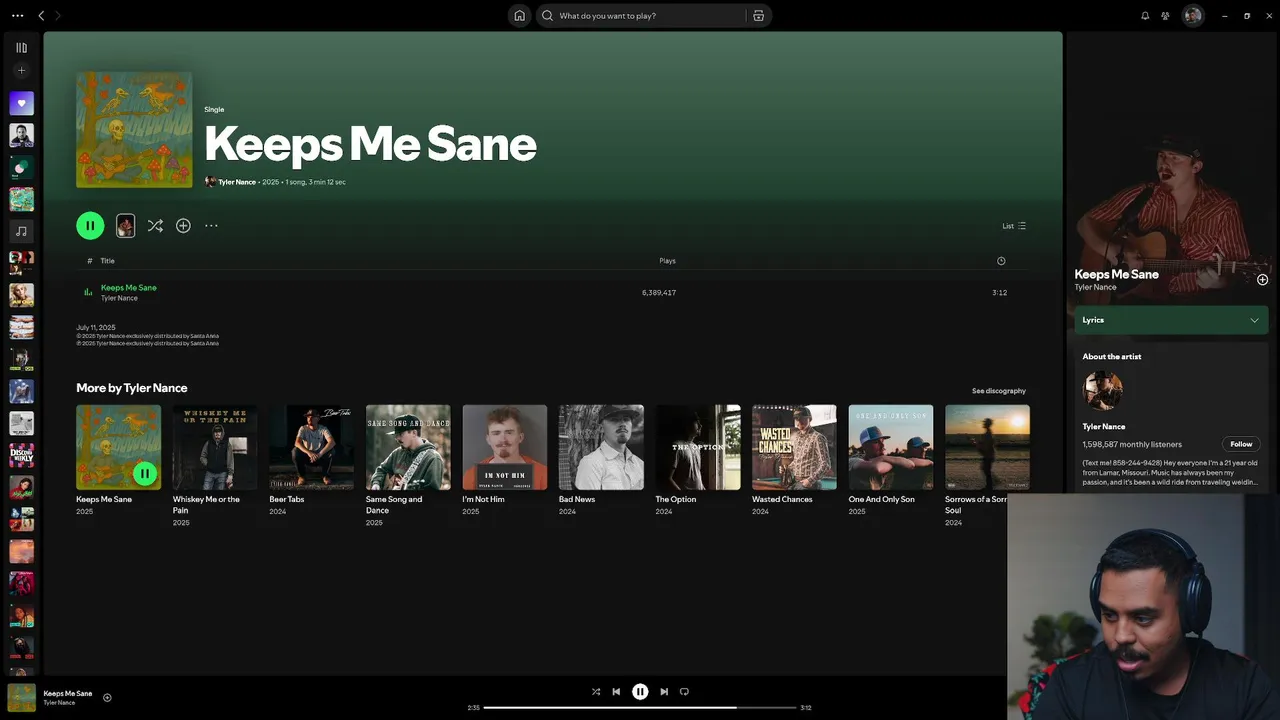The height and width of the screenshot is (720, 1280).
Task: Seek on the playback progress bar
Action: click(640, 708)
